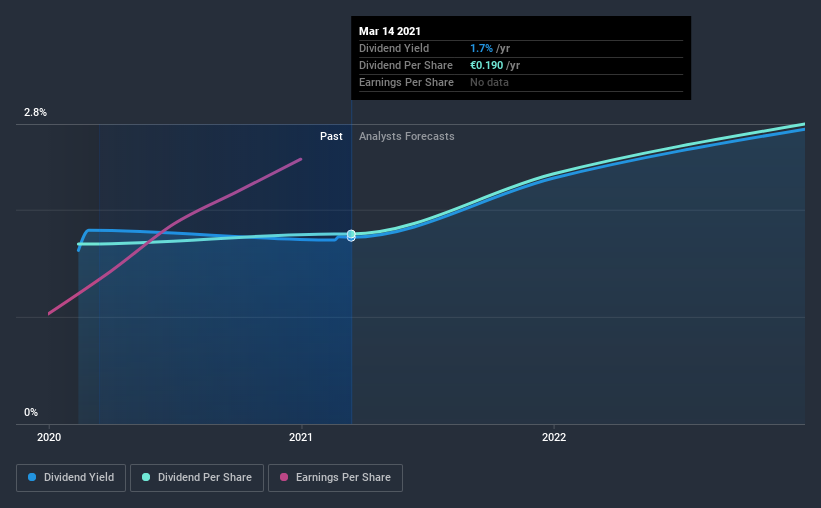This screenshot has width=821, height=508.
Task: Click the Analysts Forecasts label
Action: click(x=407, y=136)
